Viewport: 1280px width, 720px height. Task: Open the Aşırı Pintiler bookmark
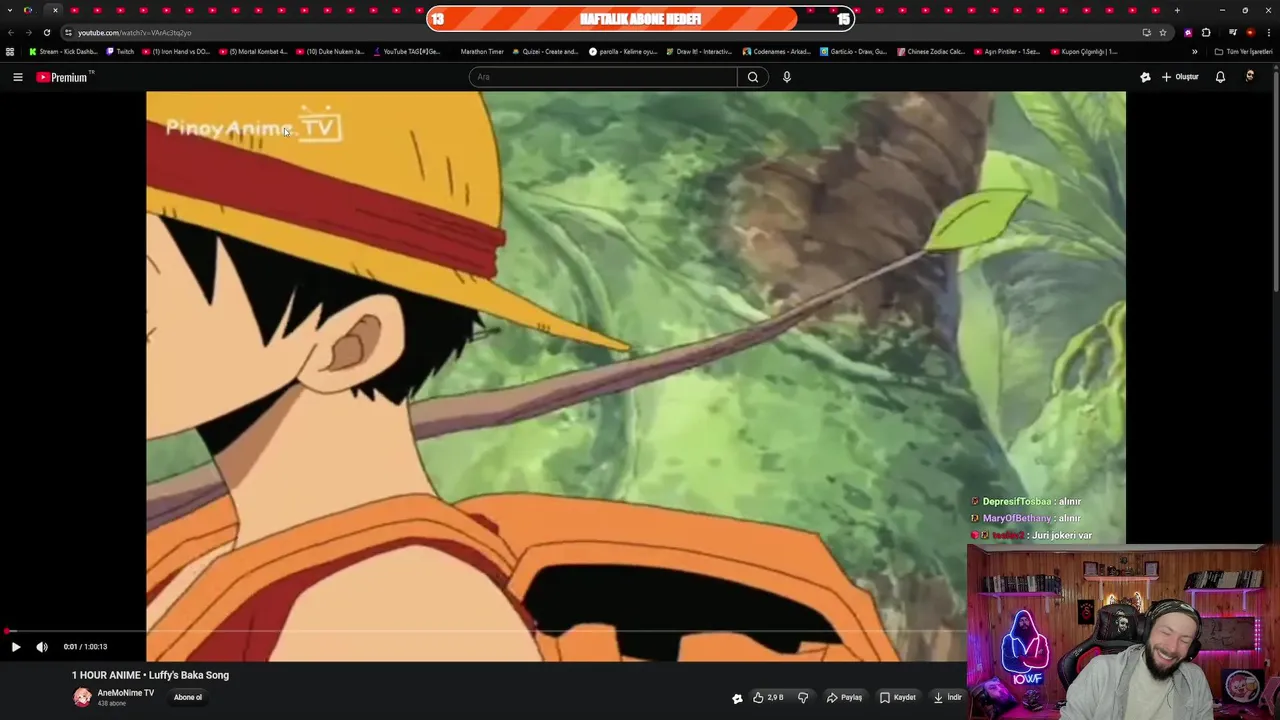(x=1008, y=51)
